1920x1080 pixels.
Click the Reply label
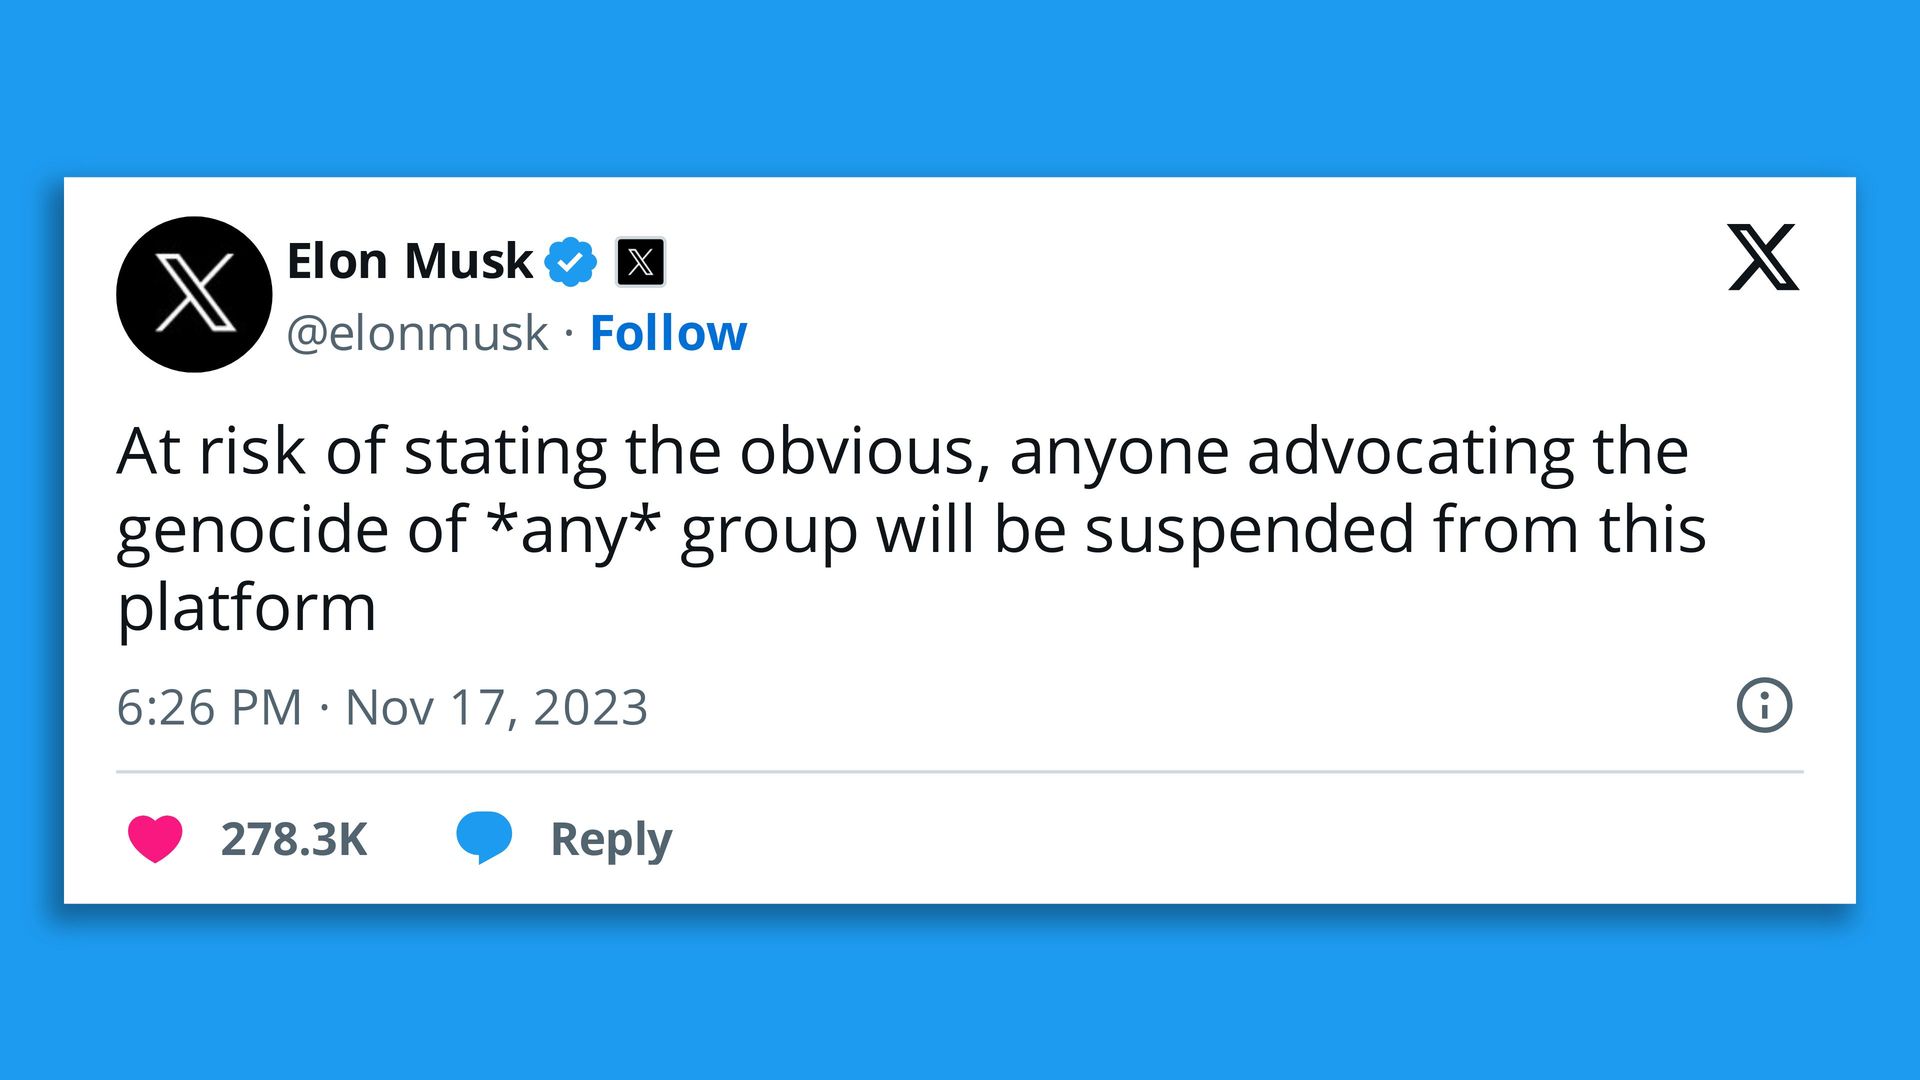611,839
